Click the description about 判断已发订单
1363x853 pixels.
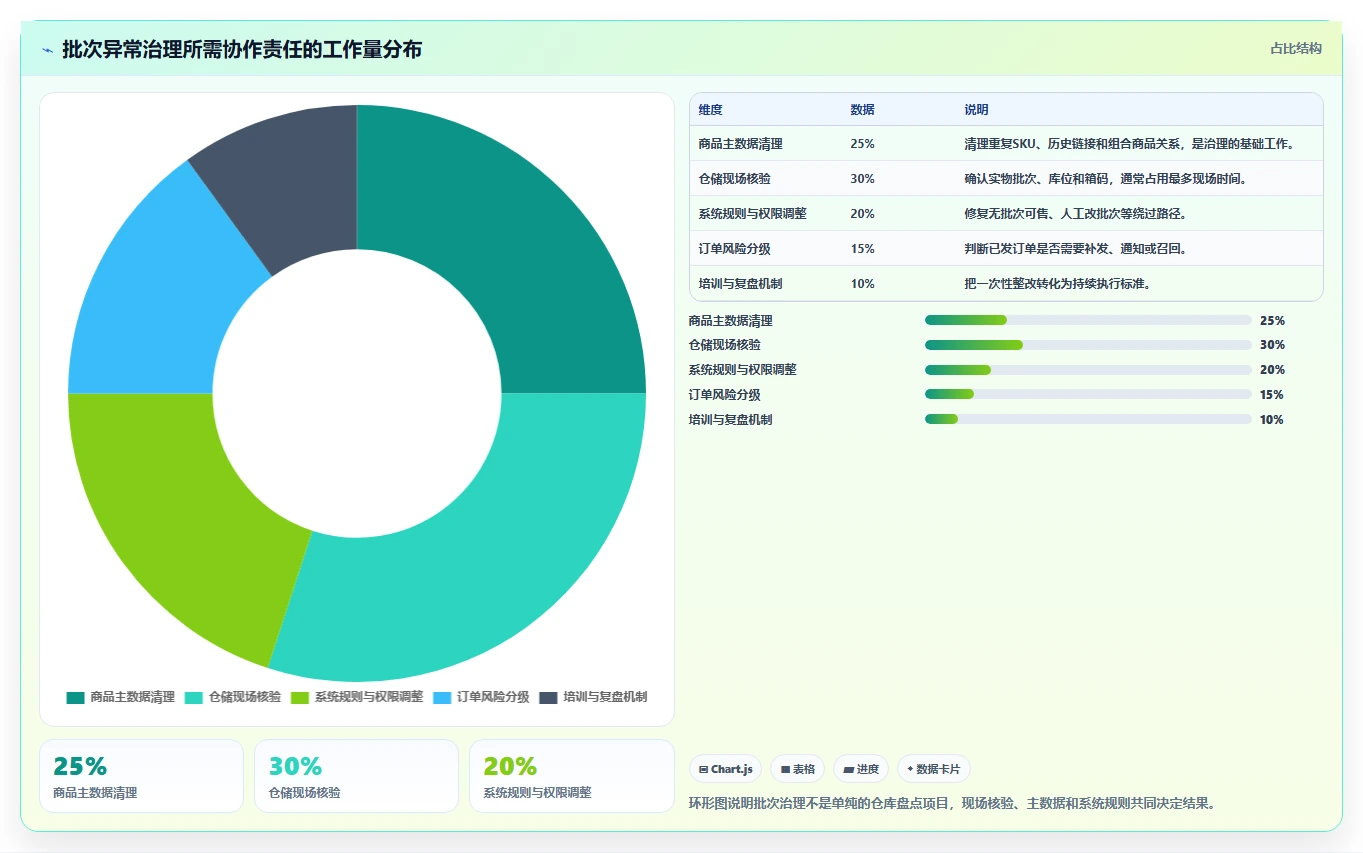tap(1075, 249)
